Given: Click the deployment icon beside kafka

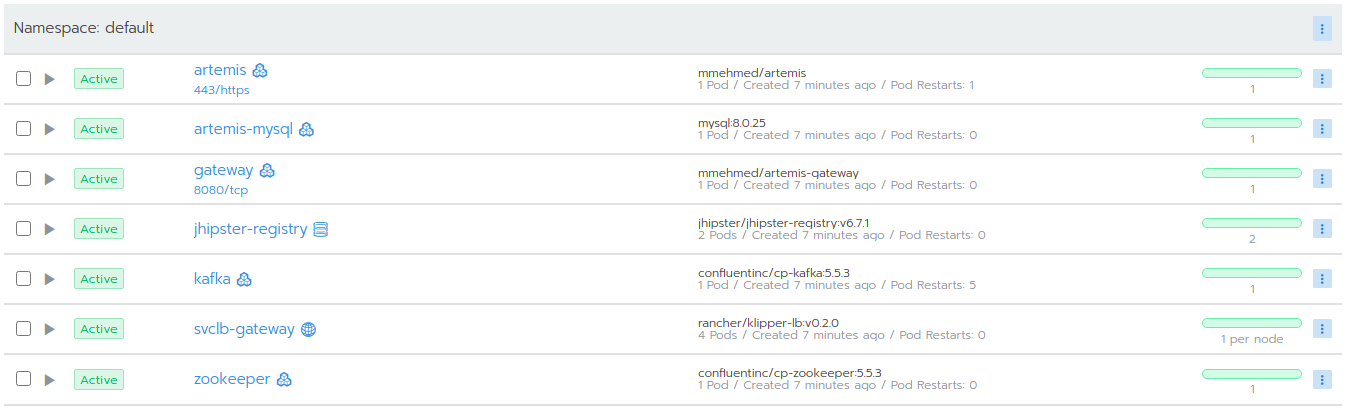Looking at the screenshot, I should coord(244,279).
